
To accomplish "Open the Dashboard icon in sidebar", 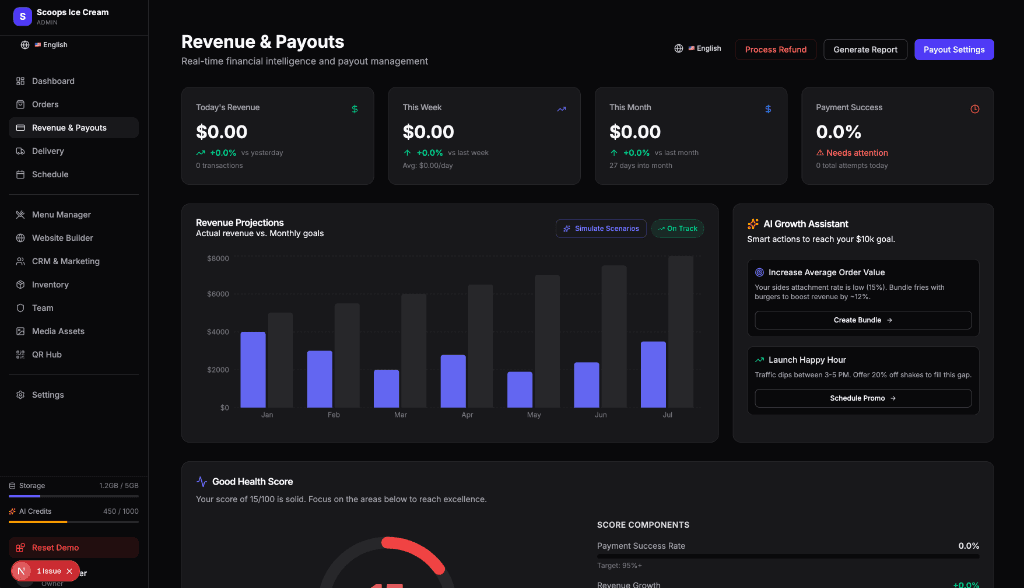I will click(x=22, y=80).
